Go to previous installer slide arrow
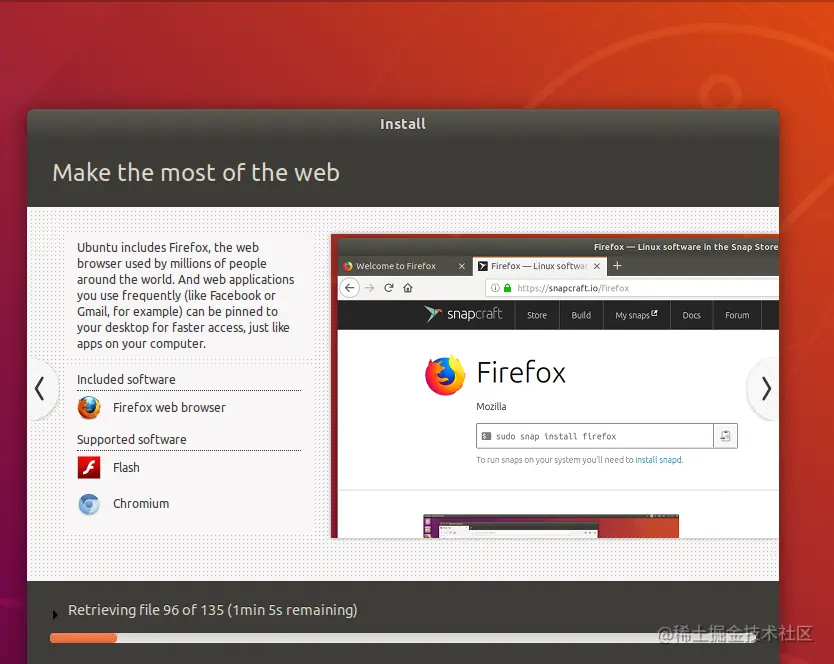This screenshot has height=664, width=834. tap(39, 389)
